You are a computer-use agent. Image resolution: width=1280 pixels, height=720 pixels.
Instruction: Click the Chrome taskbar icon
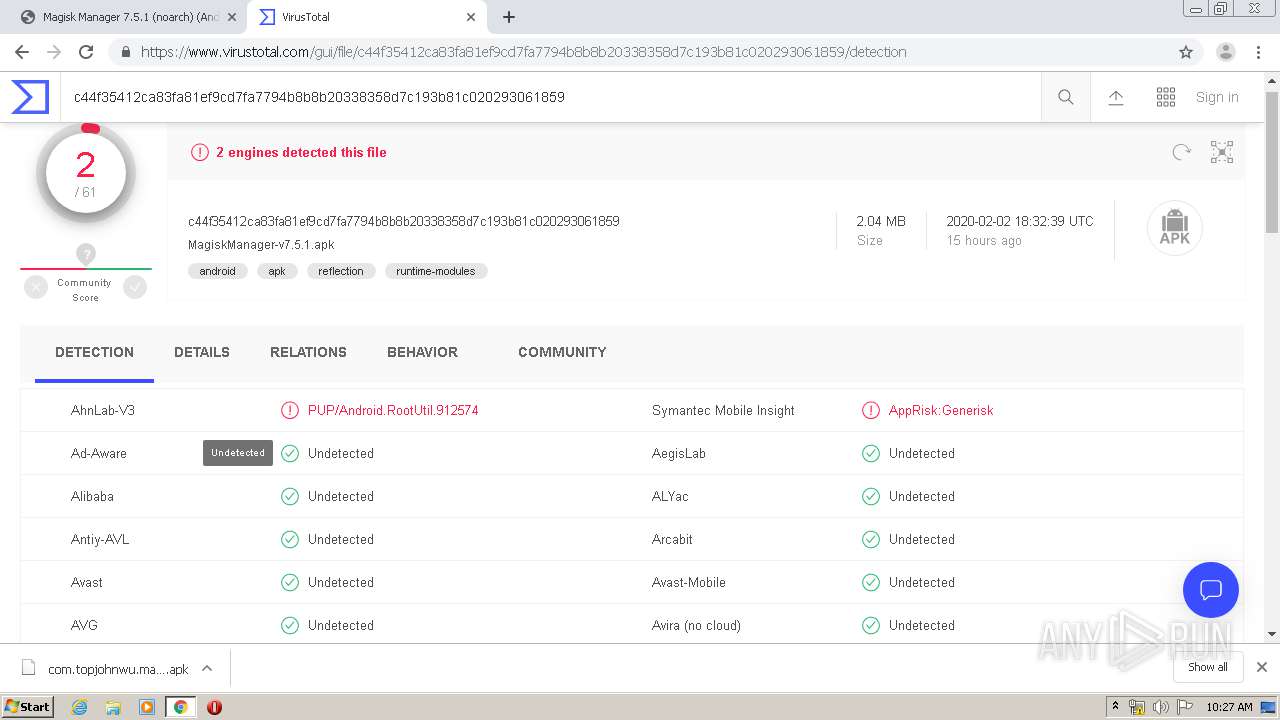point(180,707)
